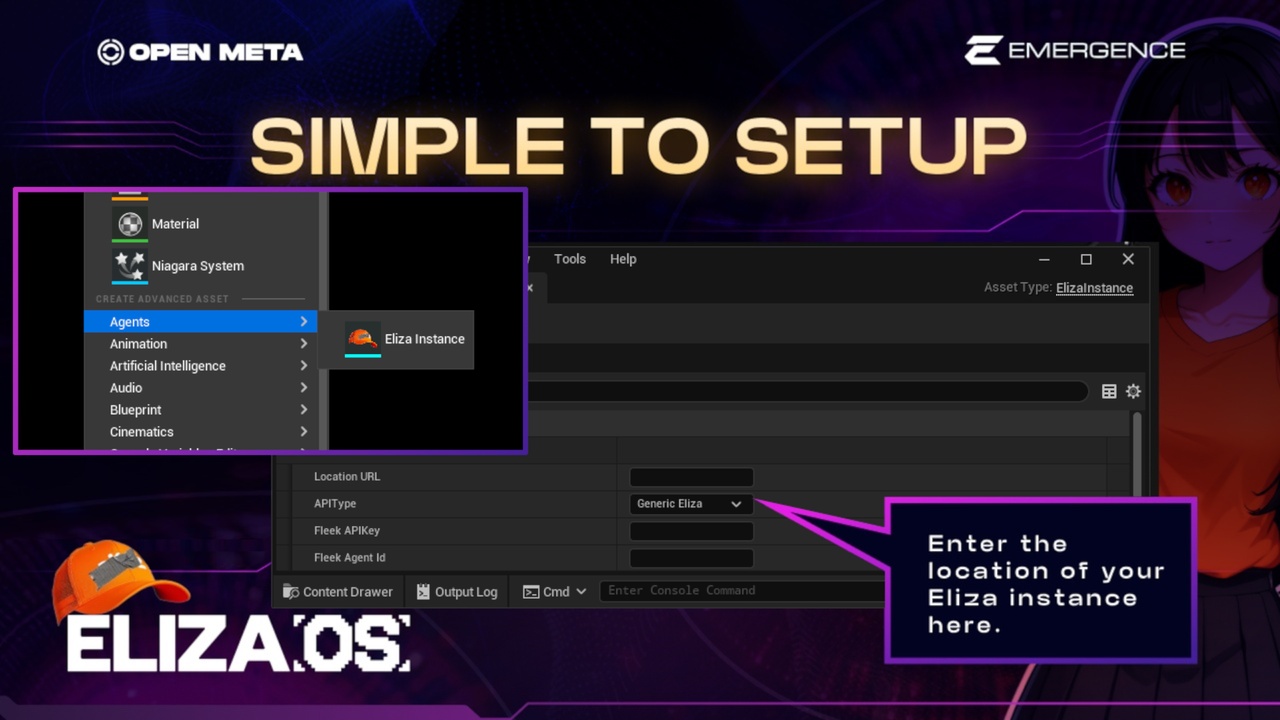Open the Blueprint submenu

pyautogui.click(x=200, y=410)
